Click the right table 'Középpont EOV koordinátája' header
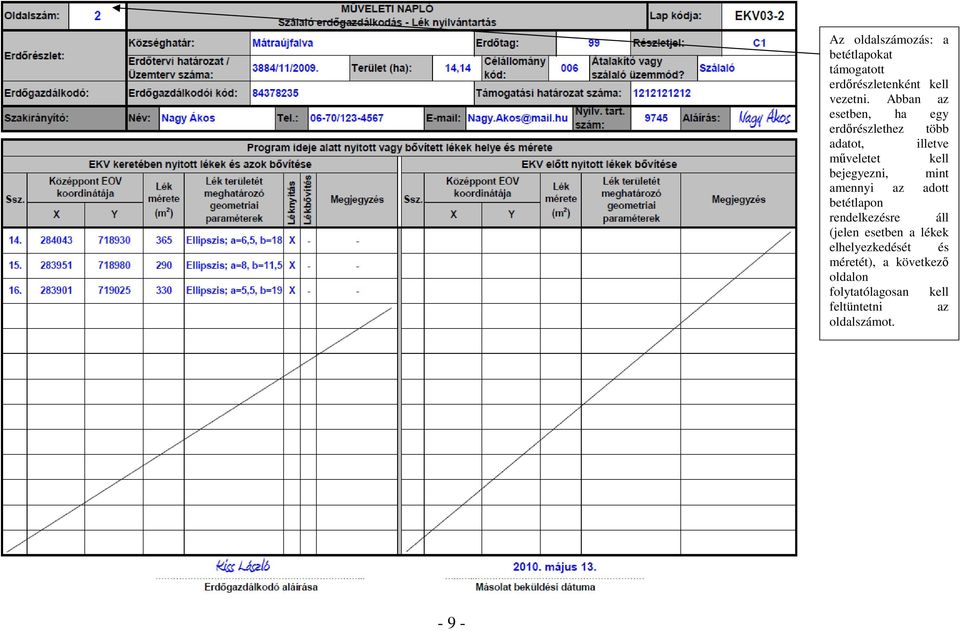 click(x=482, y=187)
